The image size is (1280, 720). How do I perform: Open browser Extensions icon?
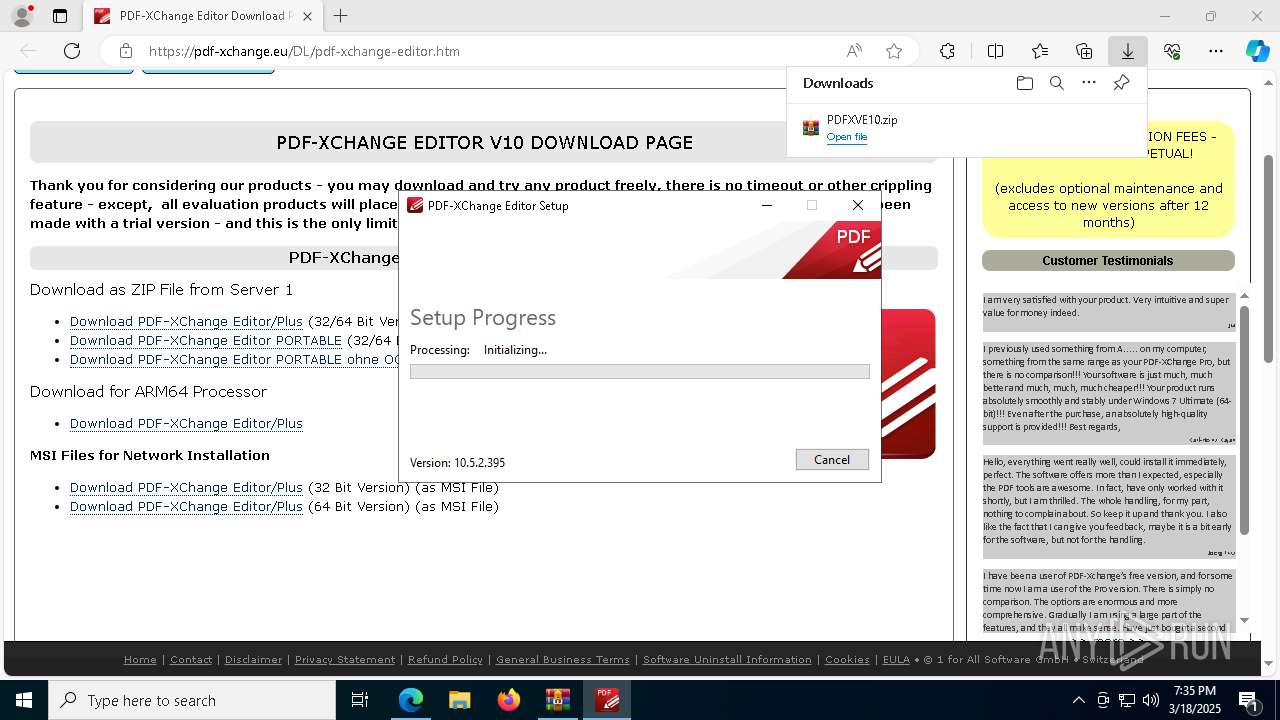pos(947,51)
